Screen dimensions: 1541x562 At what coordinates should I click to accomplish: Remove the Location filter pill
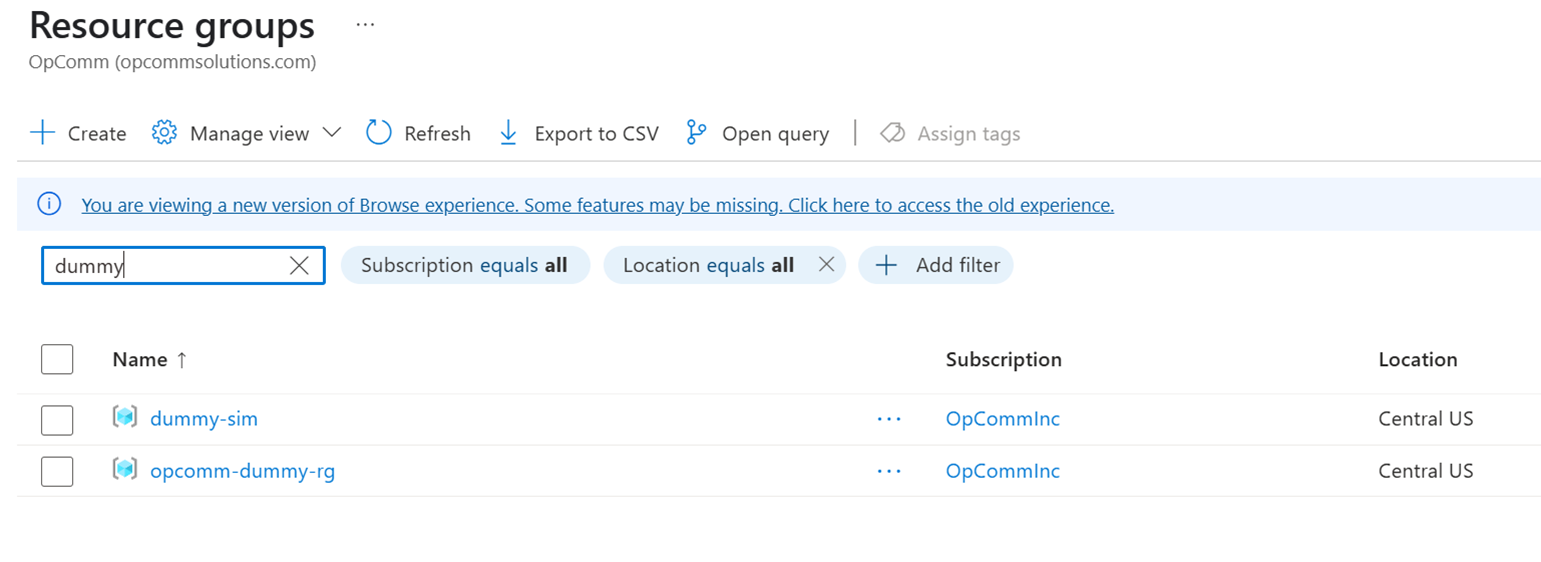point(826,265)
